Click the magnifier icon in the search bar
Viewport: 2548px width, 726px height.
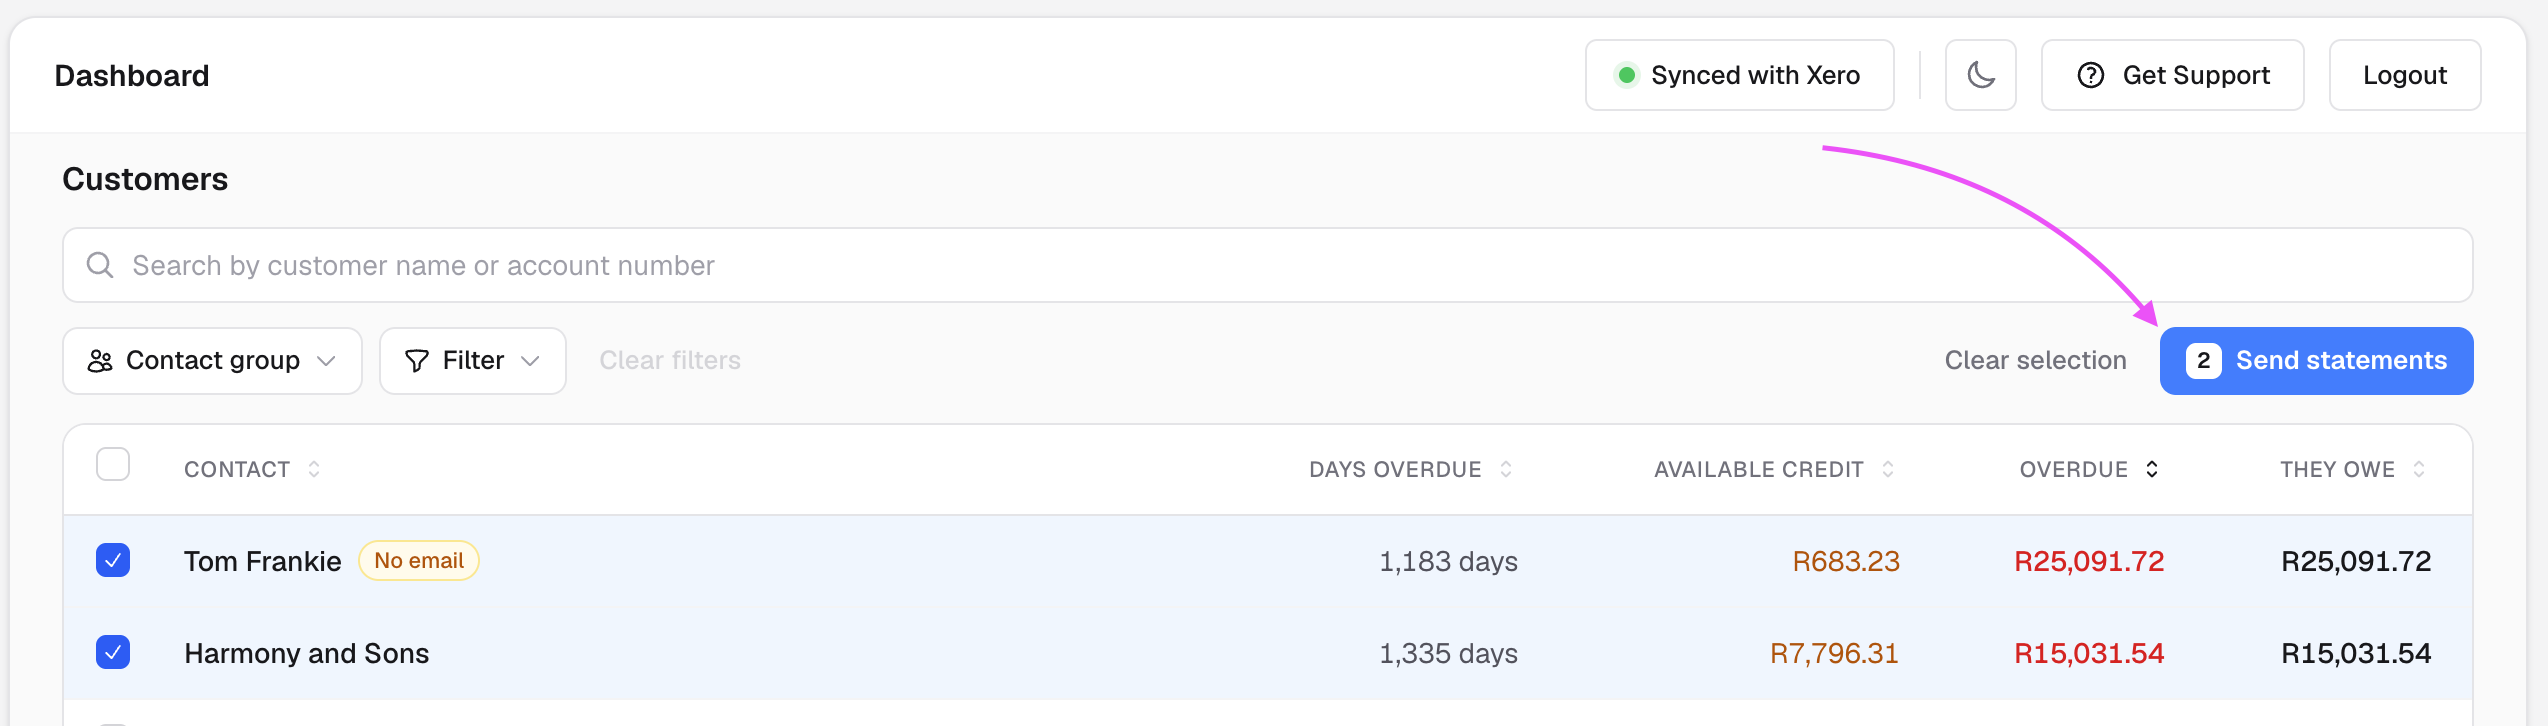(x=100, y=265)
